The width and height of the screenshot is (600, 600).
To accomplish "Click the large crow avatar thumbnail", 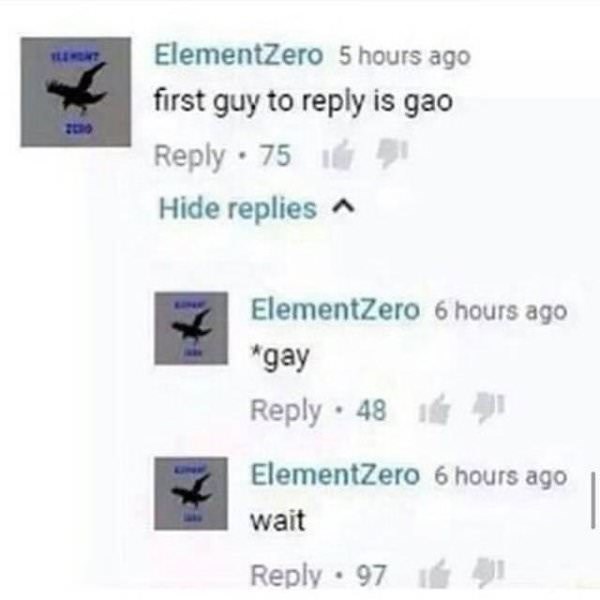I will [76, 92].
